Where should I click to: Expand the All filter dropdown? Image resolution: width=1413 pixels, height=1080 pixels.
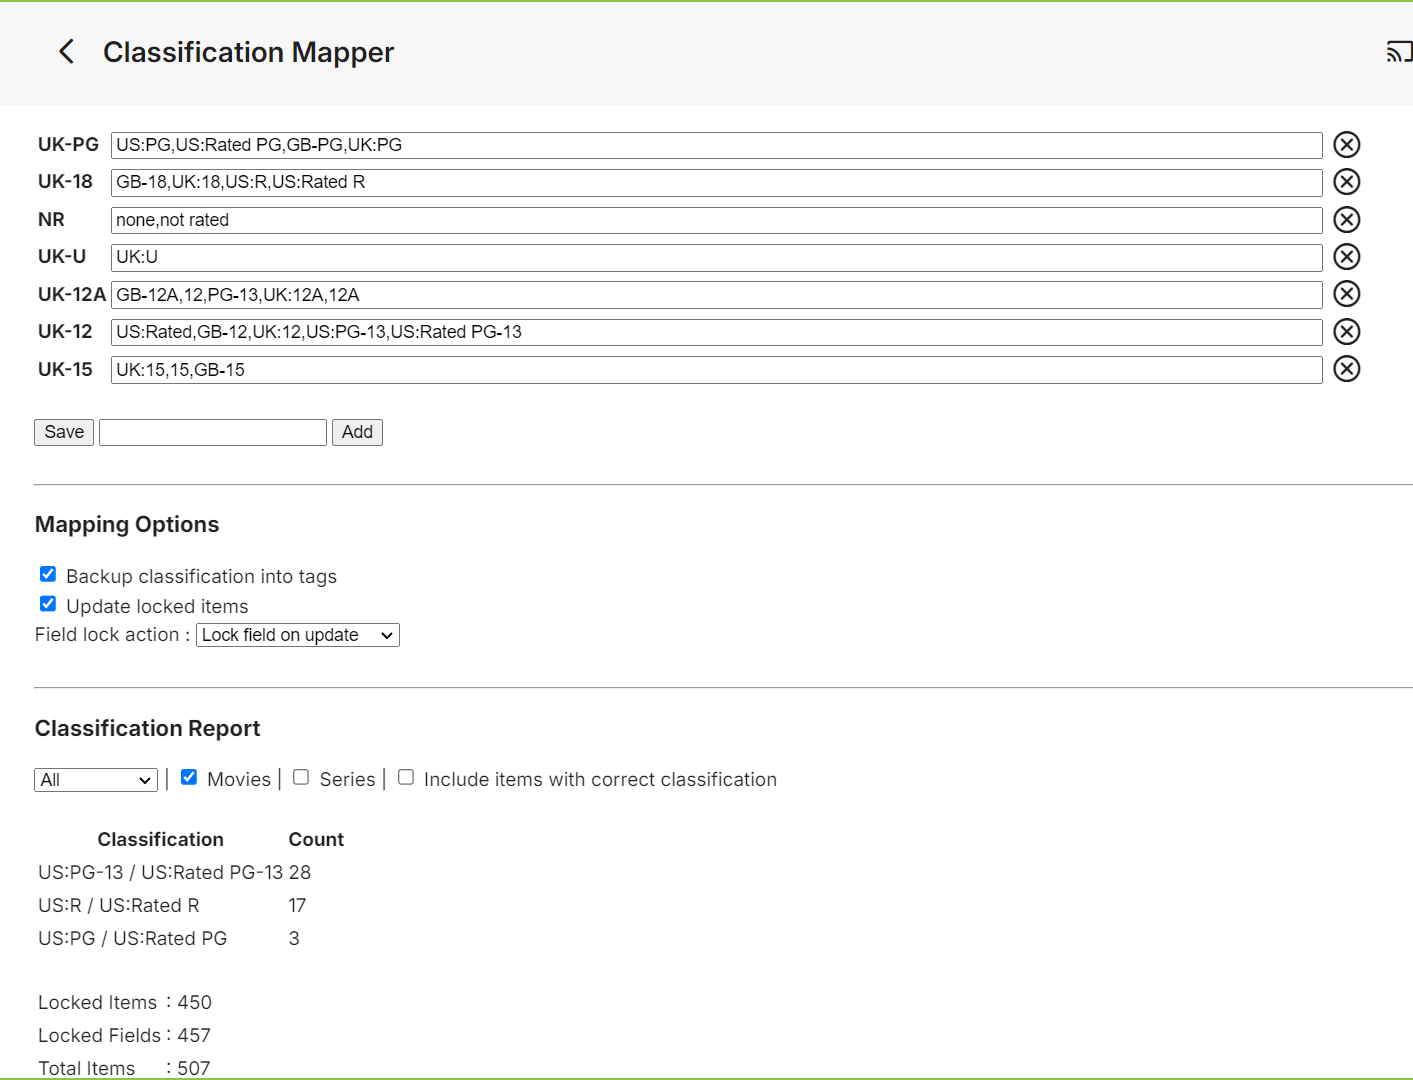click(x=95, y=779)
